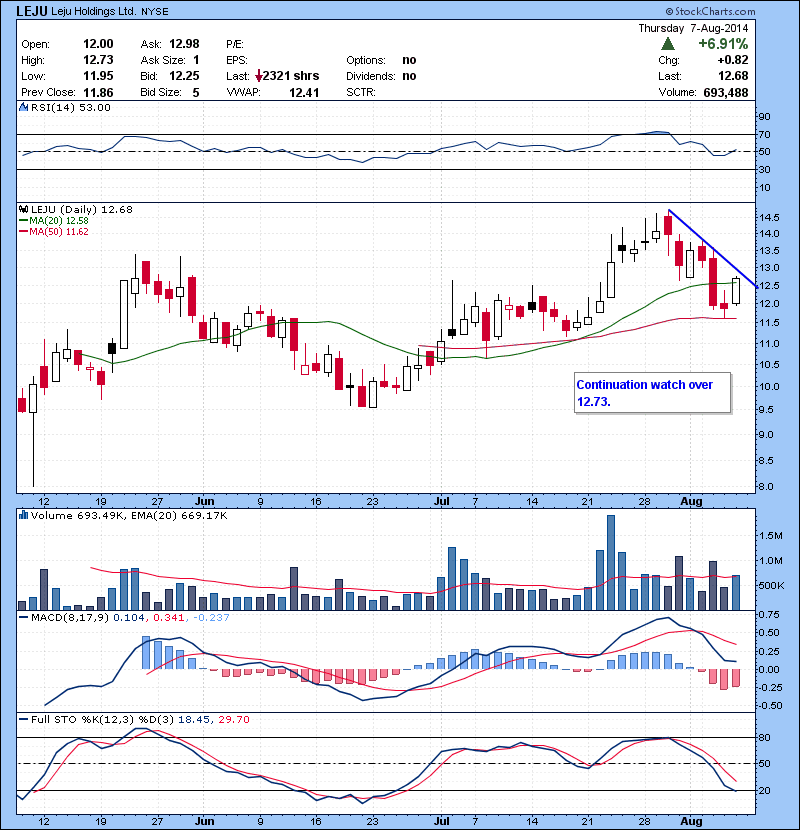
Task: Click the Ask Size value 1
Action: click(x=196, y=60)
